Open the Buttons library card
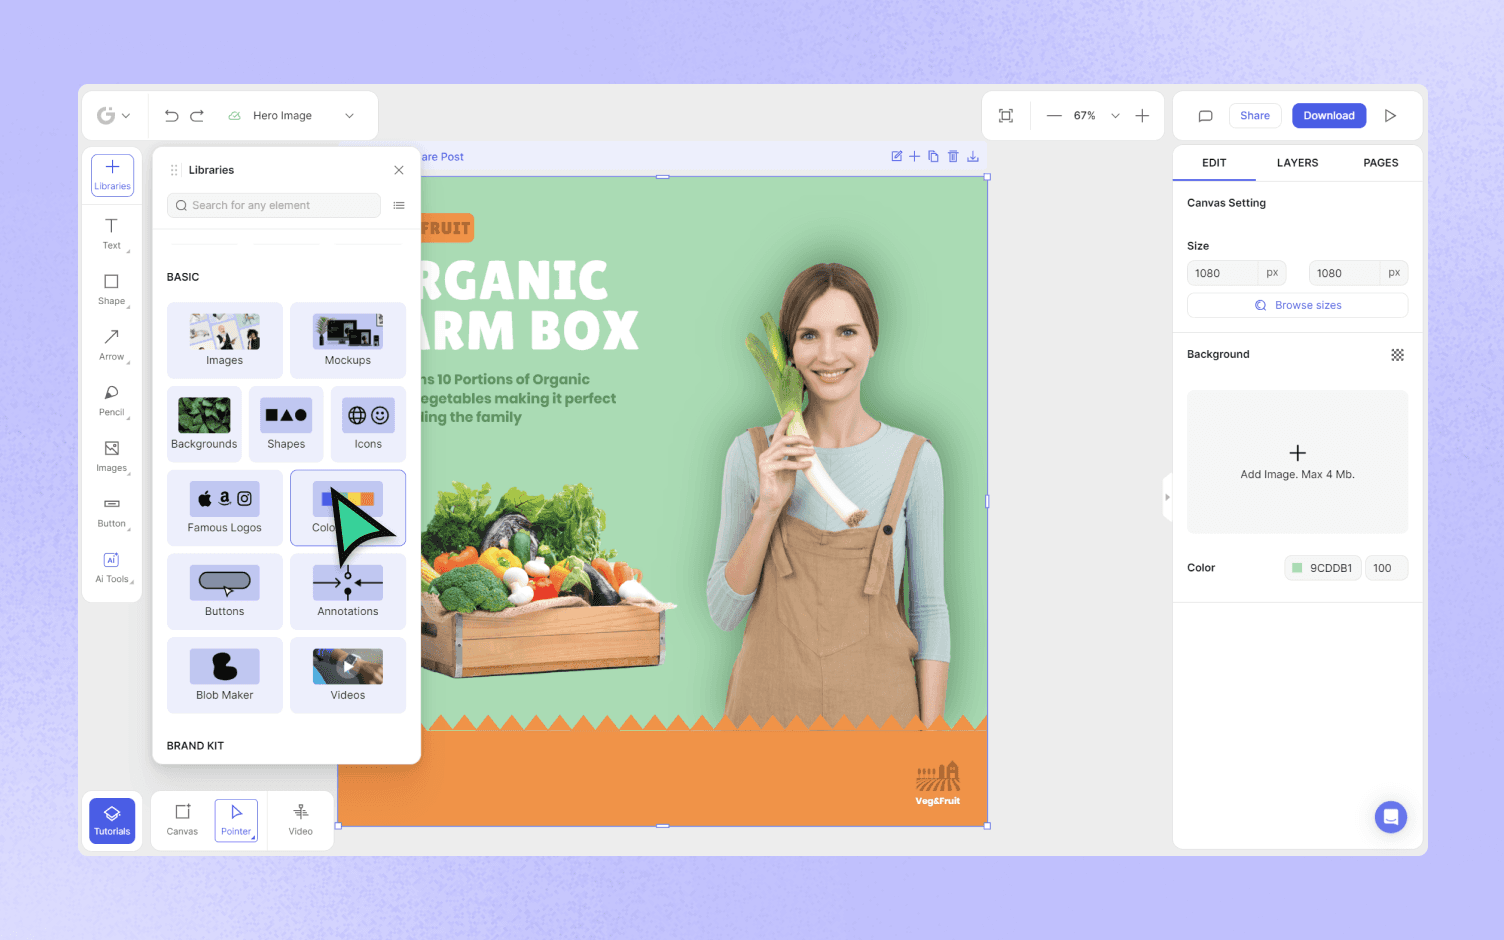This screenshot has width=1504, height=940. [225, 592]
